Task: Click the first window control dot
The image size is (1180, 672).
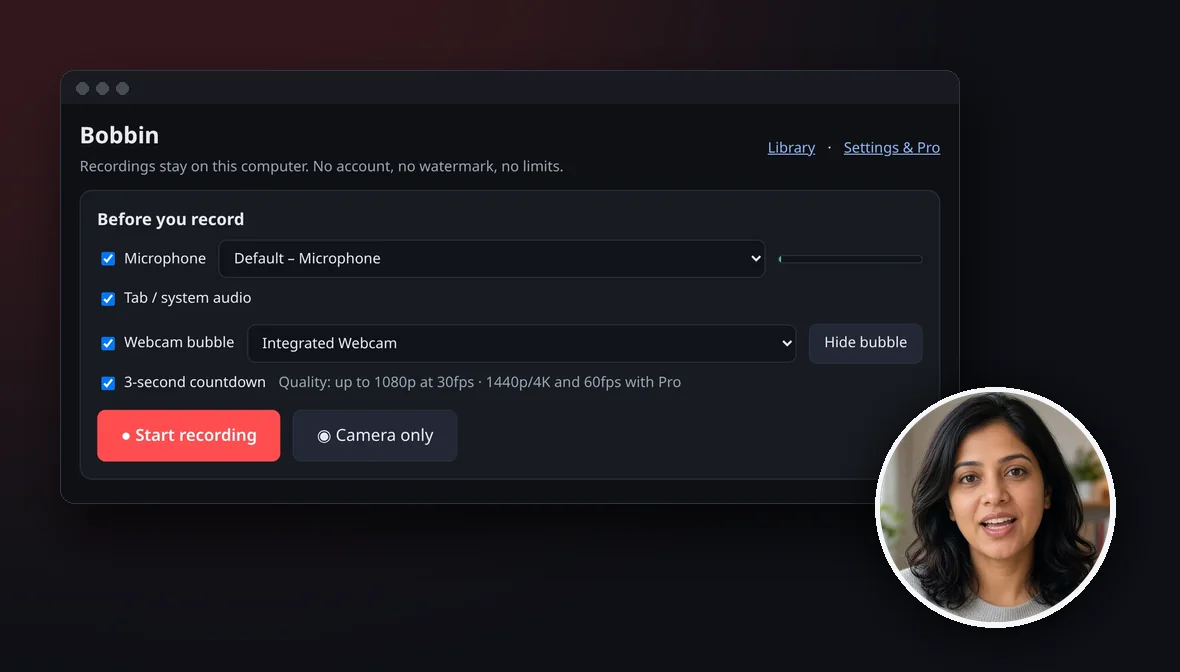Action: (83, 89)
